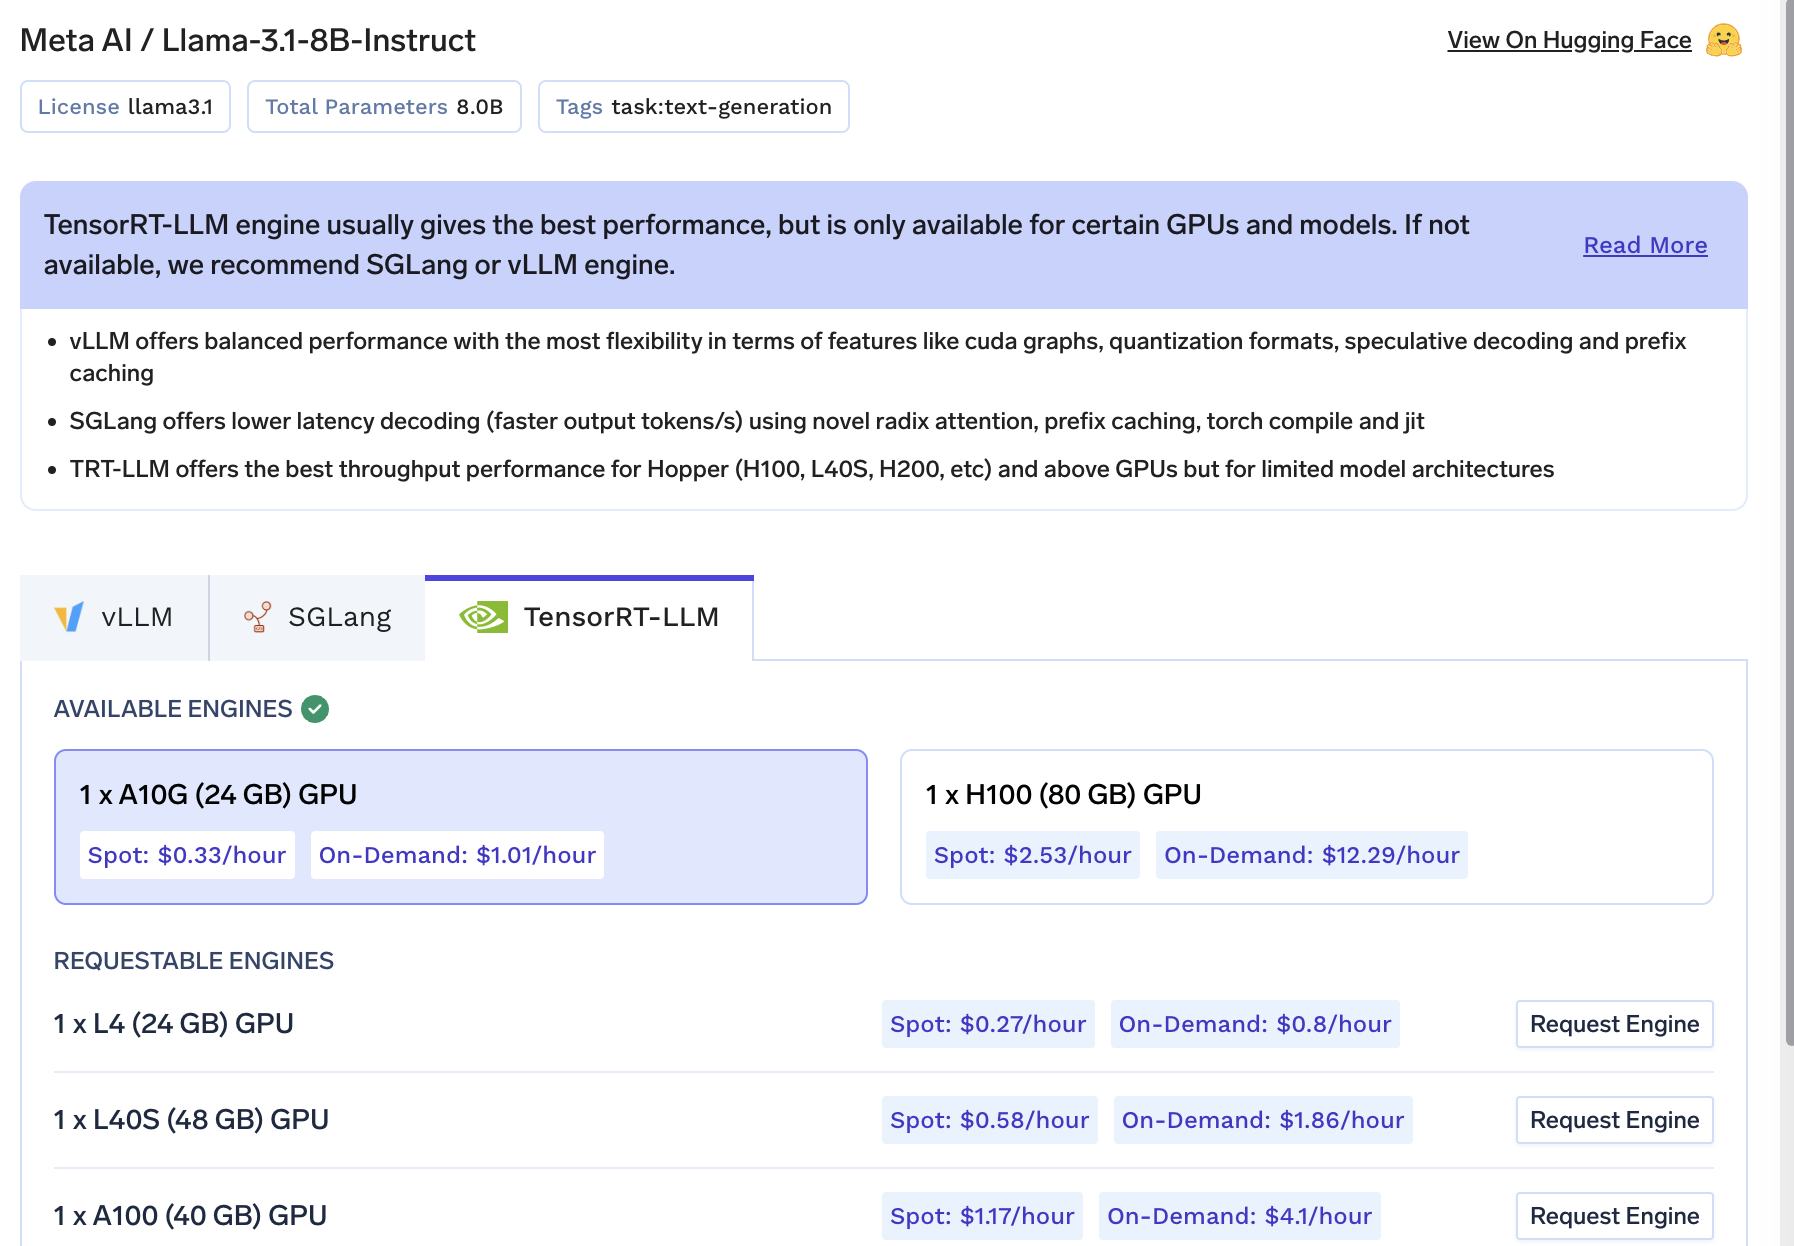Click the green available engines checkmark

[x=315, y=709]
